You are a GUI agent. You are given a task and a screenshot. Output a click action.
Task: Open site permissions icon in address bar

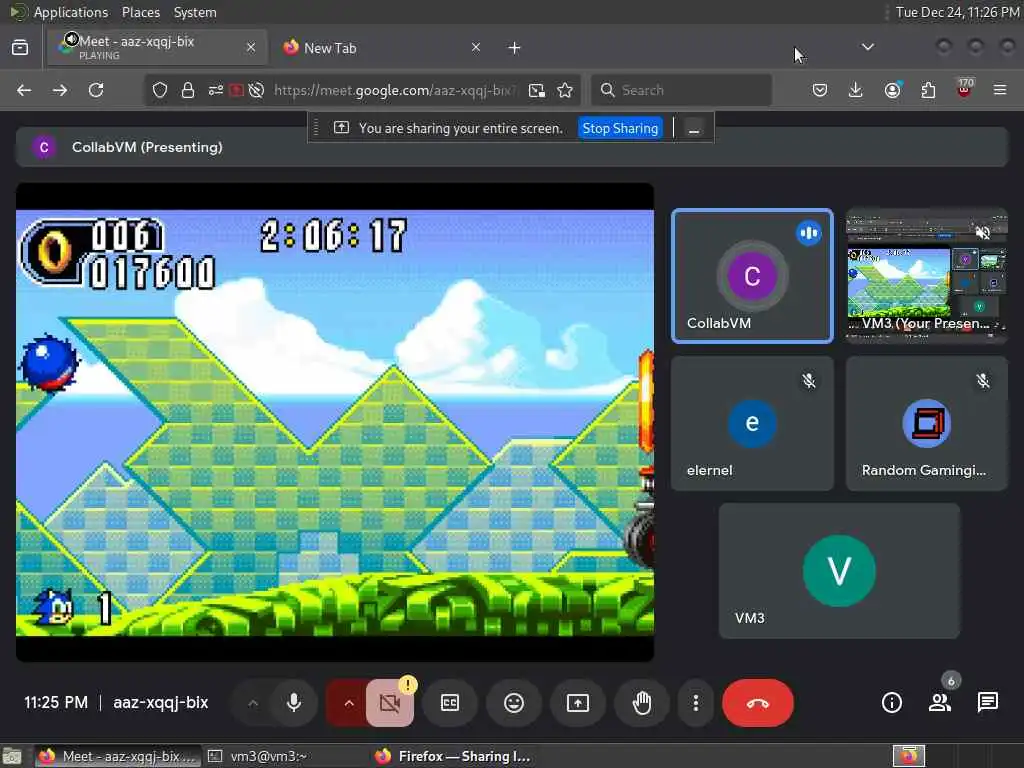pos(216,90)
